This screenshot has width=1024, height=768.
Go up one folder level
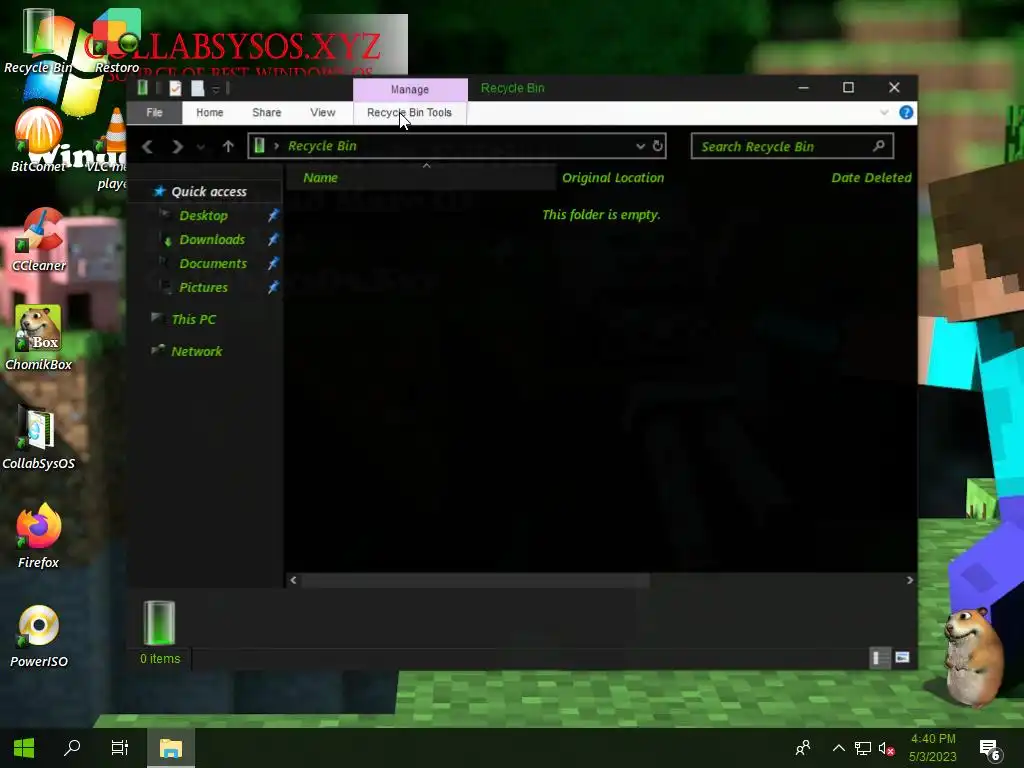(x=228, y=146)
